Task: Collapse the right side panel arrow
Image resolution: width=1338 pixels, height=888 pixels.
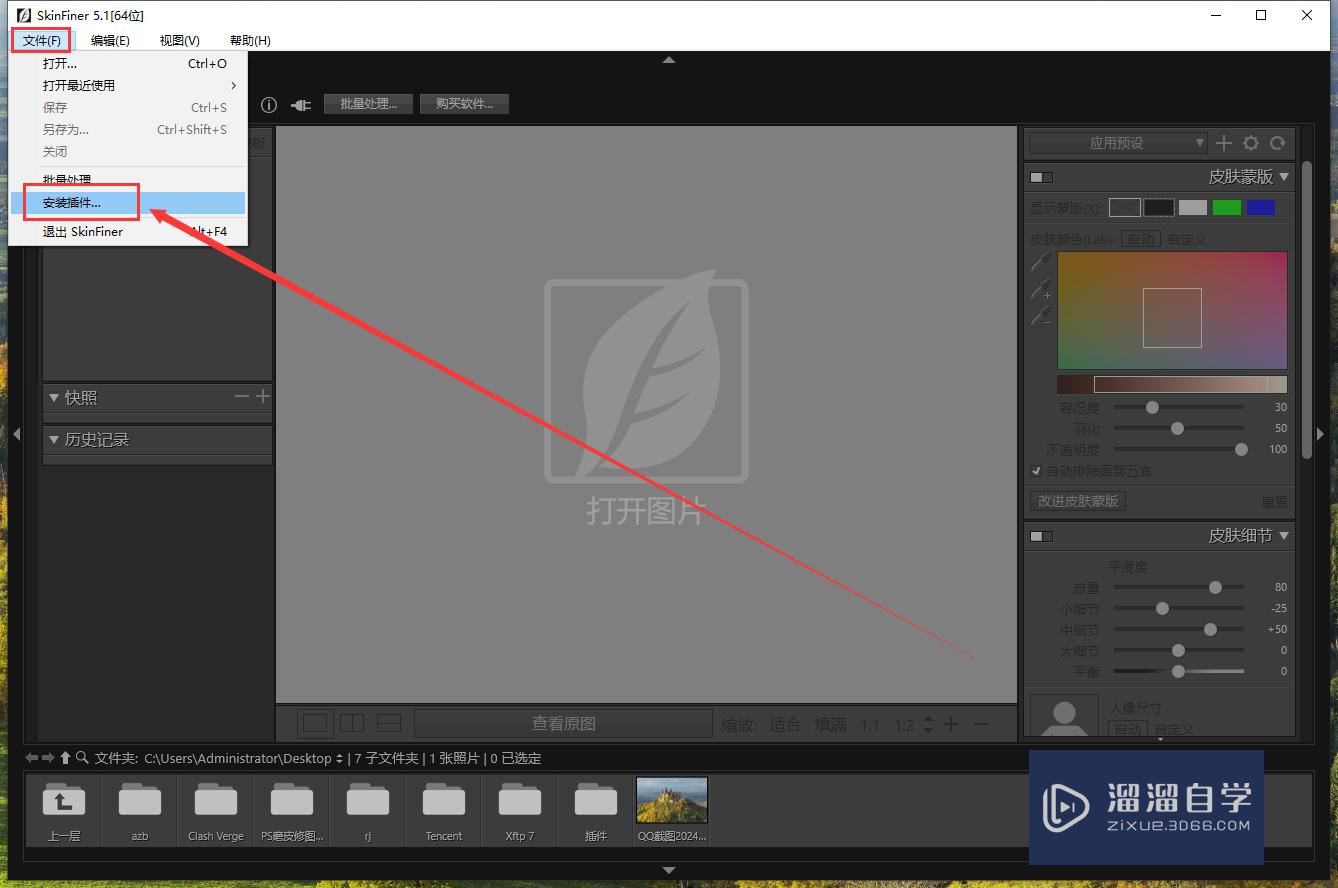Action: 1320,434
